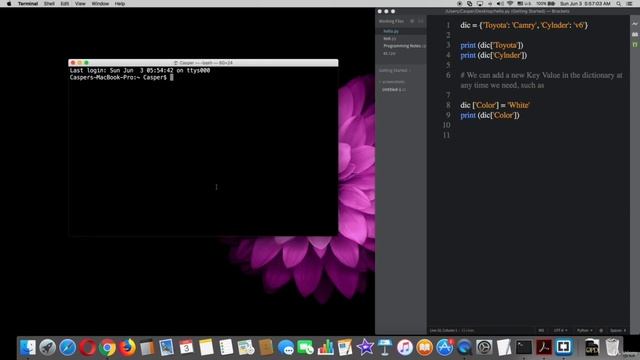Open System Preferences gear in Dock
This screenshot has height=360, width=640.
coord(484,347)
